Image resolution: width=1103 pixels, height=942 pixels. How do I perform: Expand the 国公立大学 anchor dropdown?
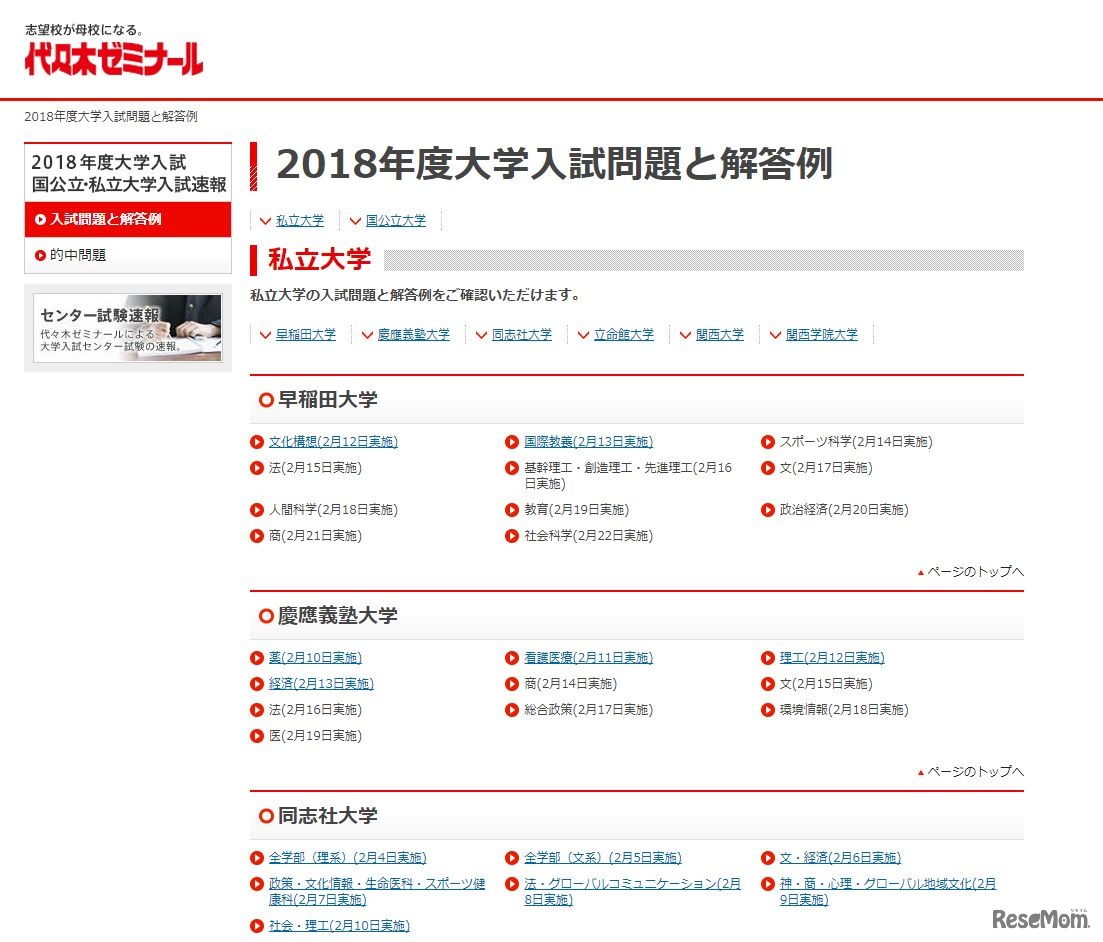point(396,220)
